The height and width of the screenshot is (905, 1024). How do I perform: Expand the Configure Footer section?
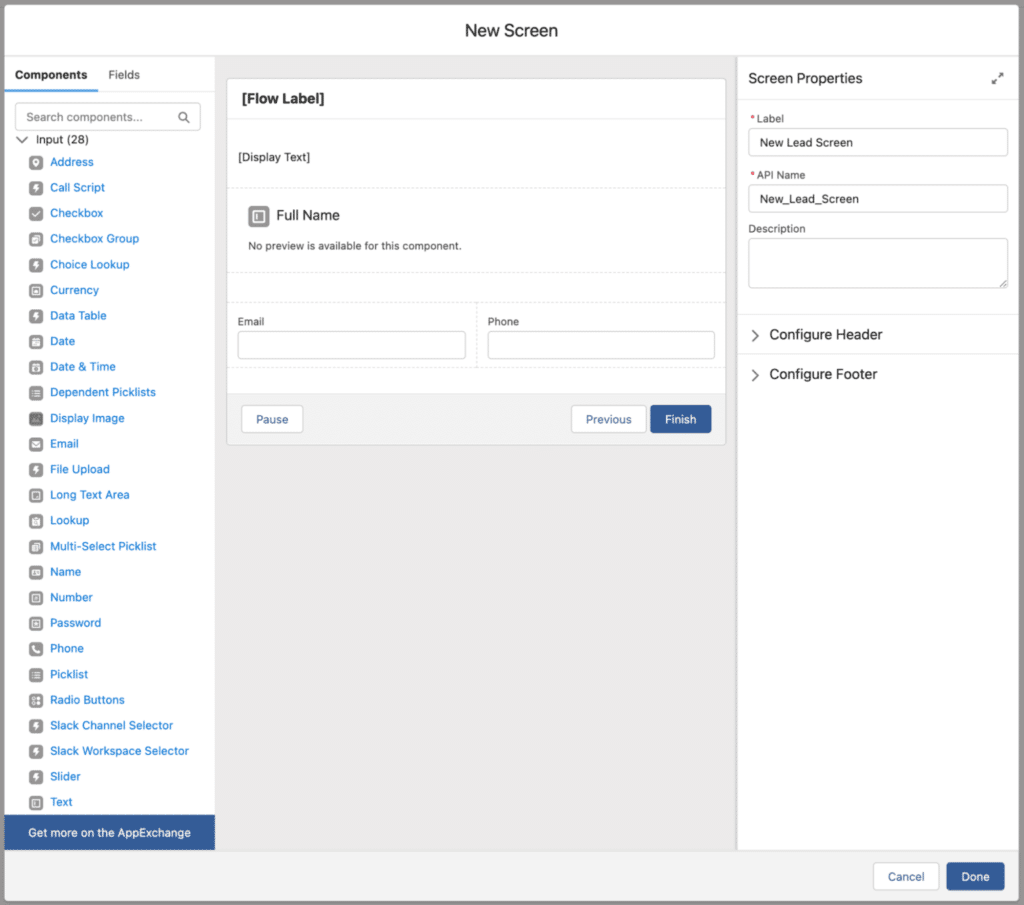[822, 374]
